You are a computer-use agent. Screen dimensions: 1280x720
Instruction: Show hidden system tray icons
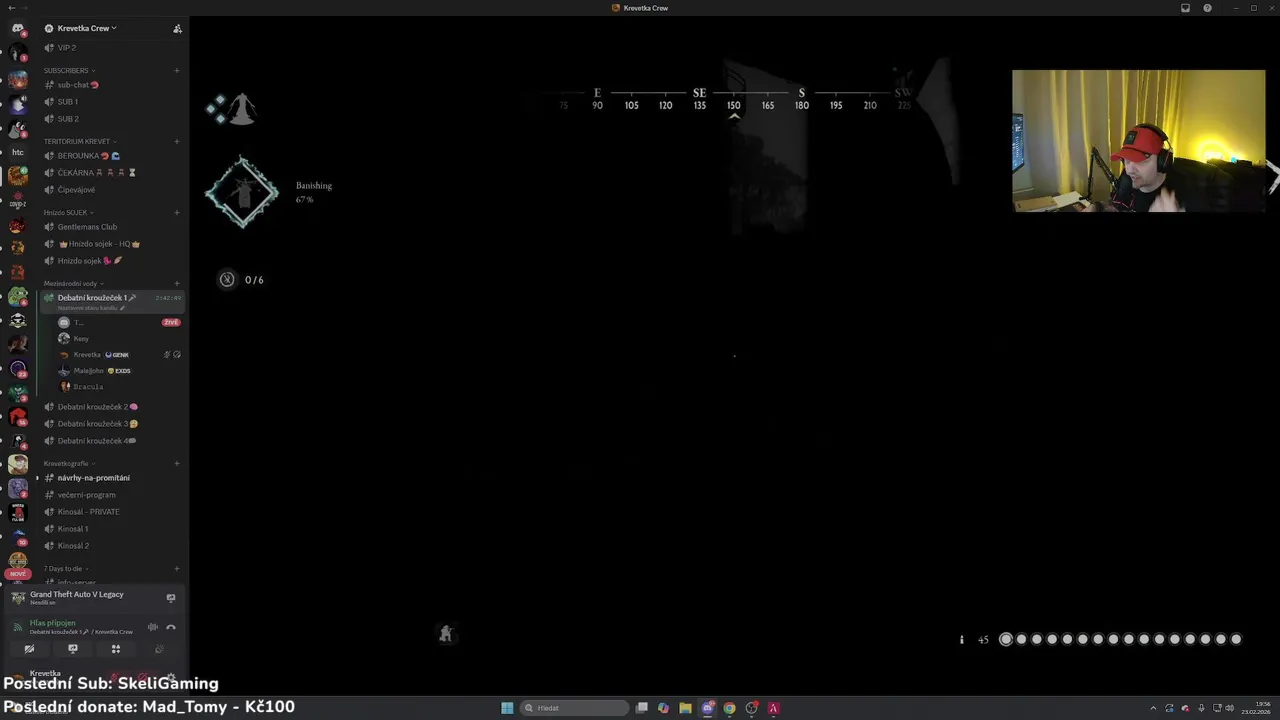pos(1153,708)
